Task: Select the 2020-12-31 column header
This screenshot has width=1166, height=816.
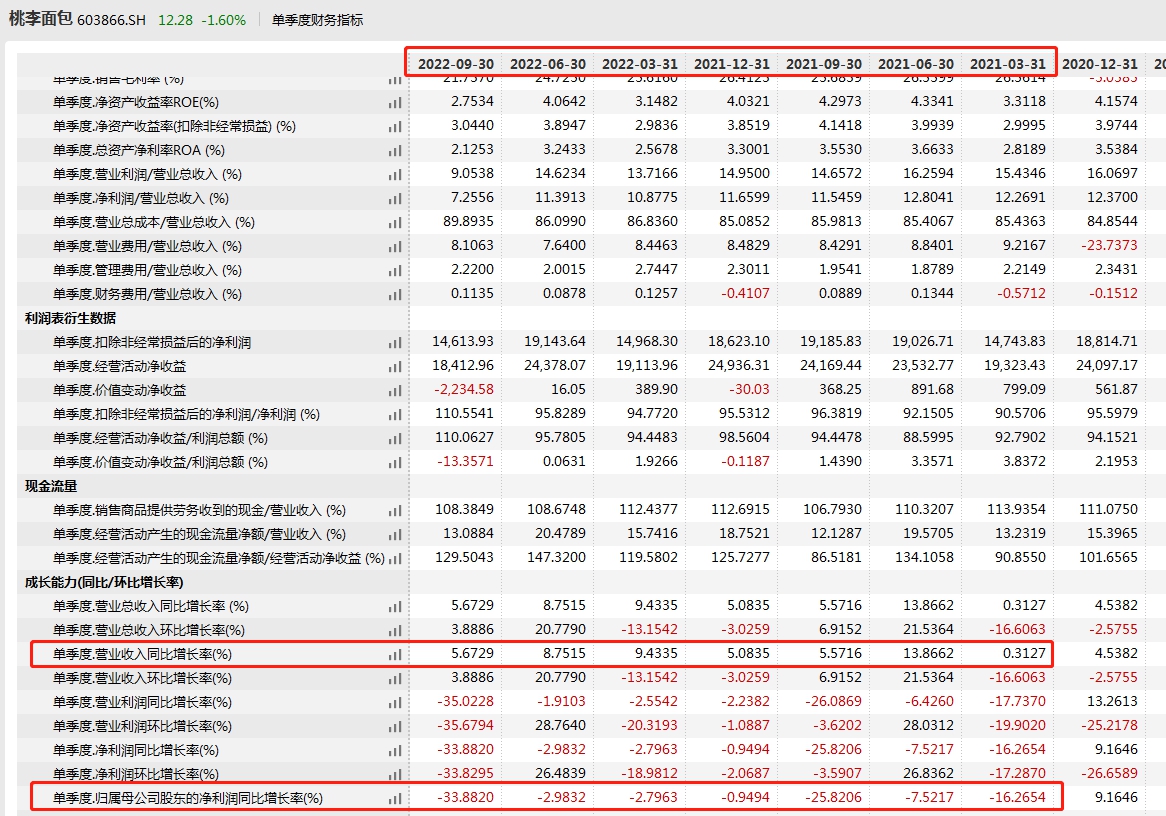Action: (x=1100, y=64)
